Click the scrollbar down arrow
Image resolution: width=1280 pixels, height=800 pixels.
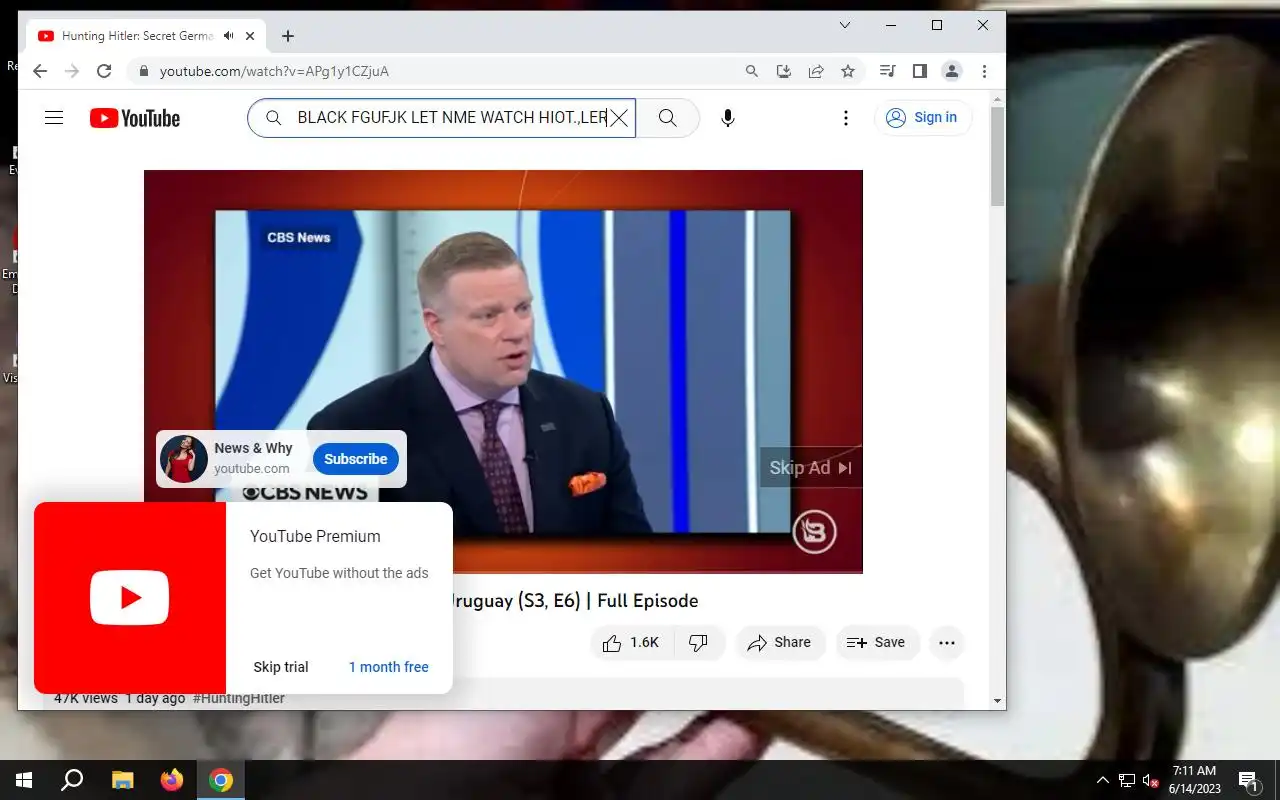pyautogui.click(x=997, y=702)
